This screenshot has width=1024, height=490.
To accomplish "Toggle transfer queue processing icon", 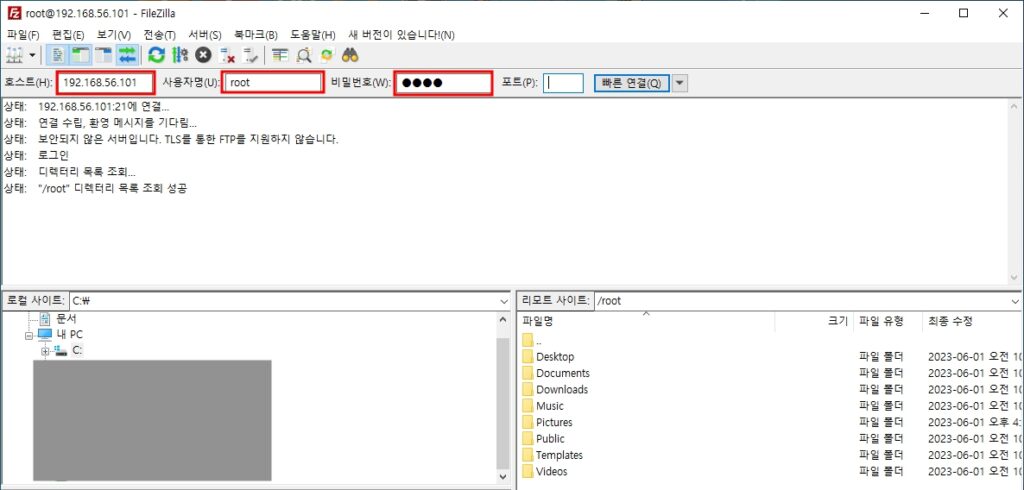I will tap(180, 56).
